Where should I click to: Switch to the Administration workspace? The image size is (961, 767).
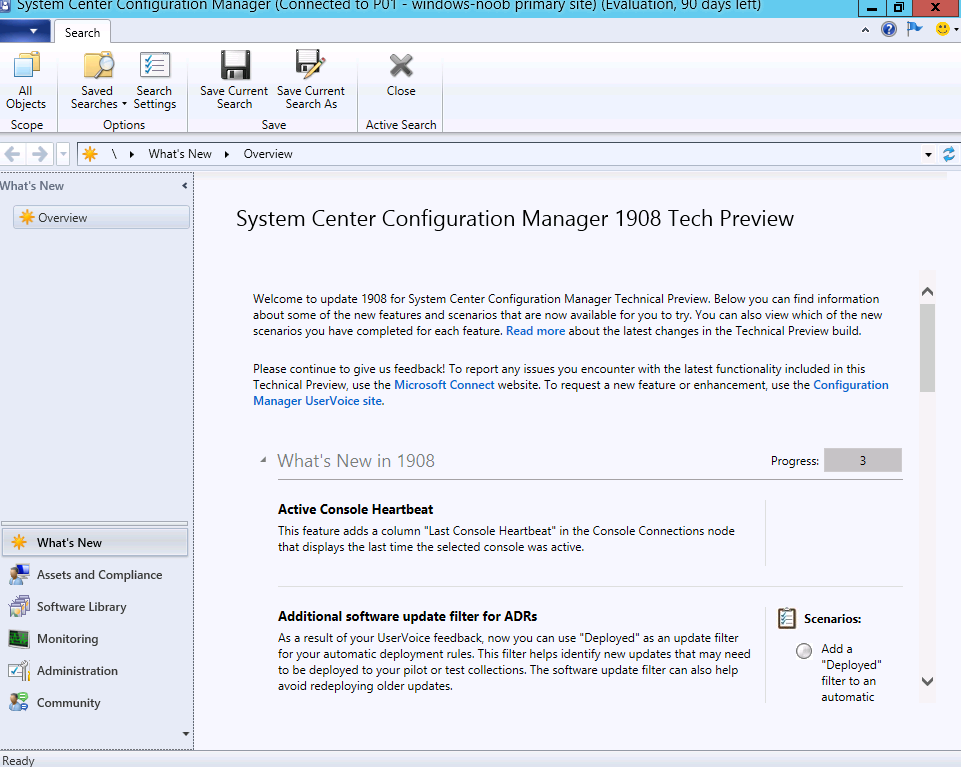pos(95,671)
